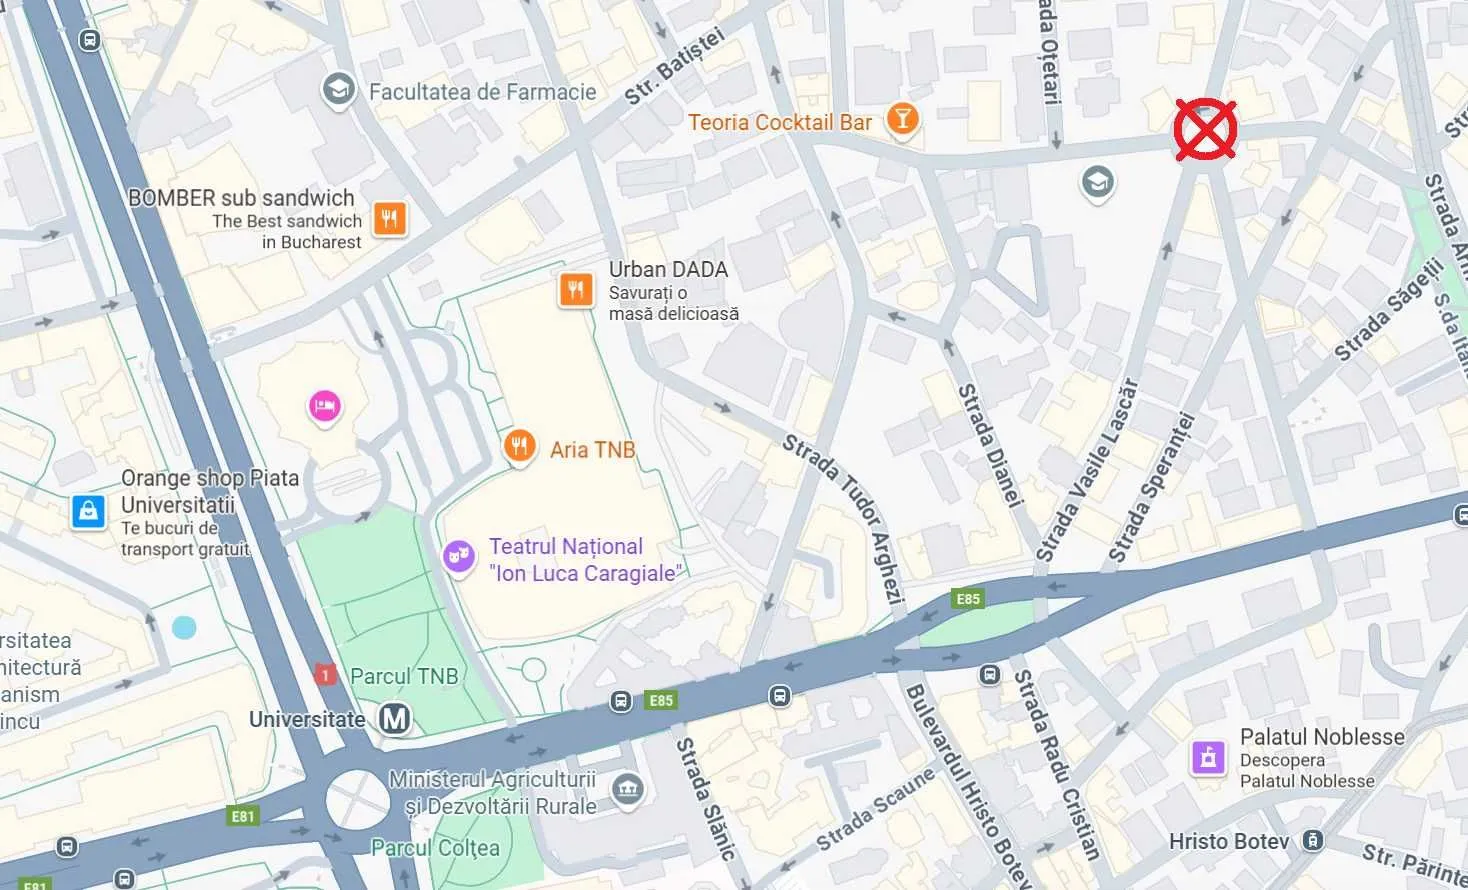Click the red parking garage marker near Parcul TNB
Viewport: 1468px width, 890px height.
point(324,674)
